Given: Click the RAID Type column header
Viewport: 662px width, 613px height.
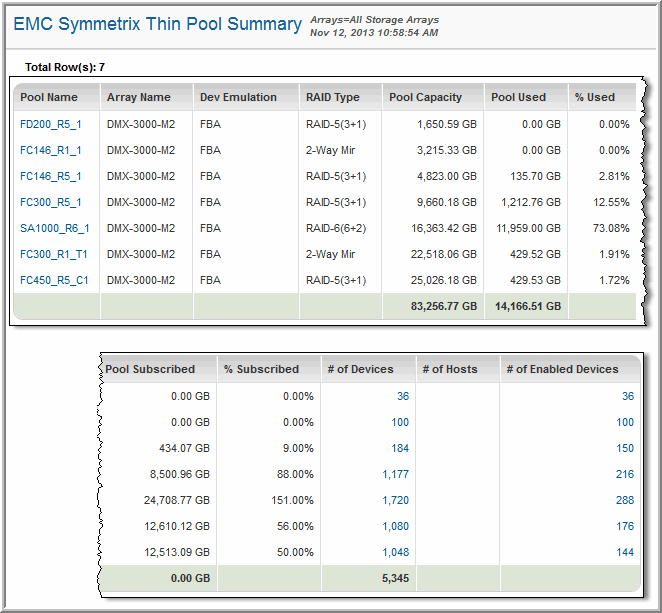Looking at the screenshot, I should point(333,97).
